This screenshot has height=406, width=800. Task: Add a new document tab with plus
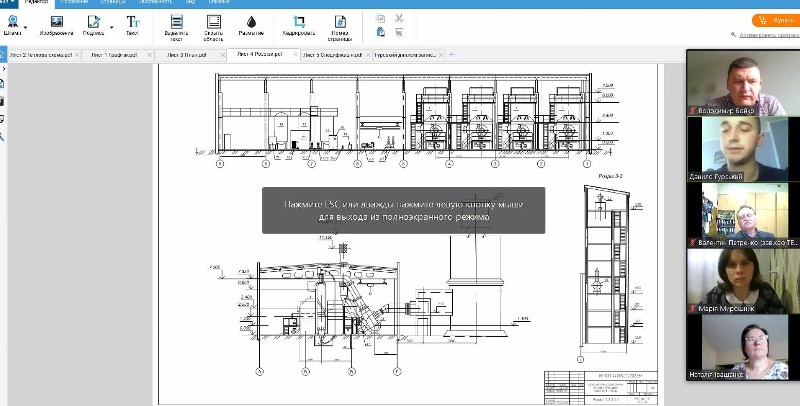point(451,55)
